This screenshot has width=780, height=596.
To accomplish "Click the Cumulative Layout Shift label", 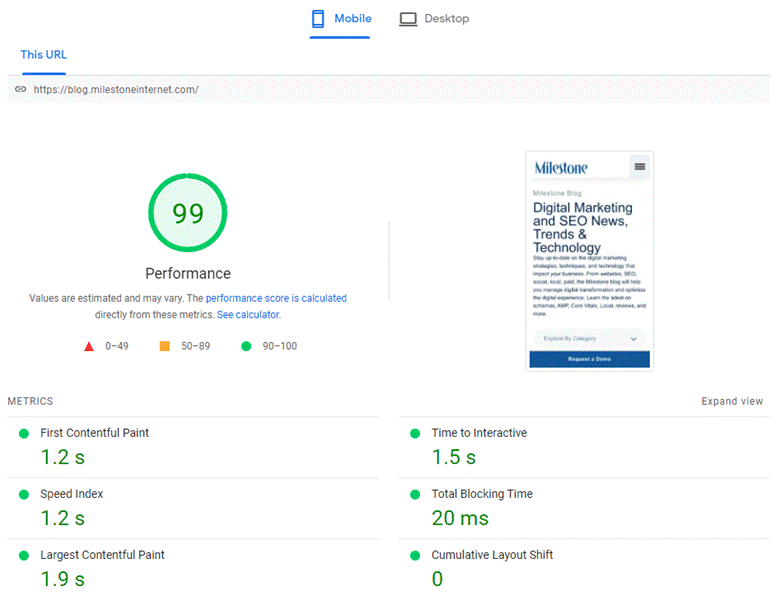I will [492, 555].
